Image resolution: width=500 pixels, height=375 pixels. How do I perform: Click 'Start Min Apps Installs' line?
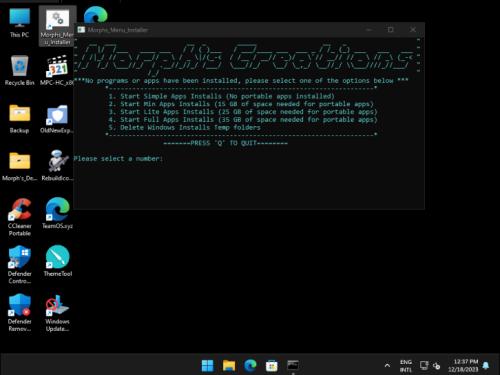coord(241,104)
